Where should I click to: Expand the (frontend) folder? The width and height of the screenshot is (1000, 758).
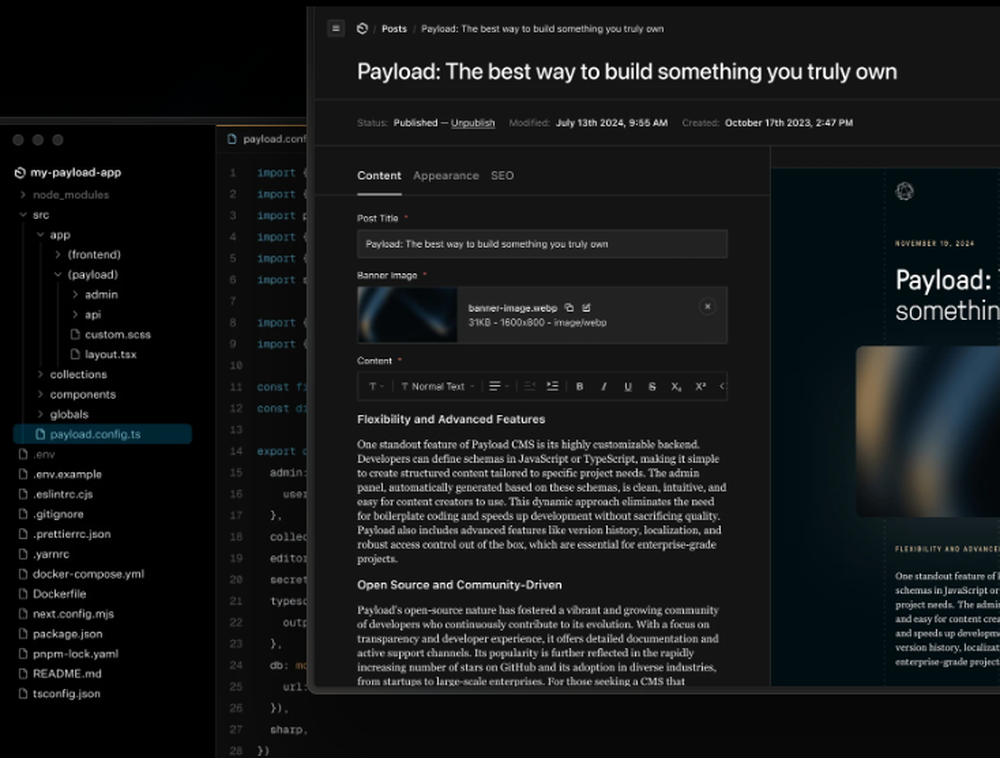click(87, 255)
